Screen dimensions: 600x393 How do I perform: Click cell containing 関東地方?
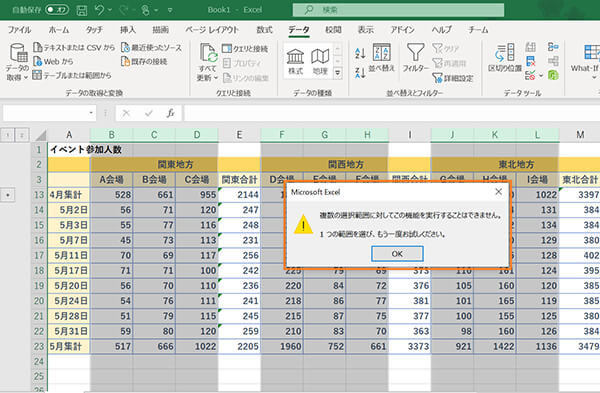175,165
